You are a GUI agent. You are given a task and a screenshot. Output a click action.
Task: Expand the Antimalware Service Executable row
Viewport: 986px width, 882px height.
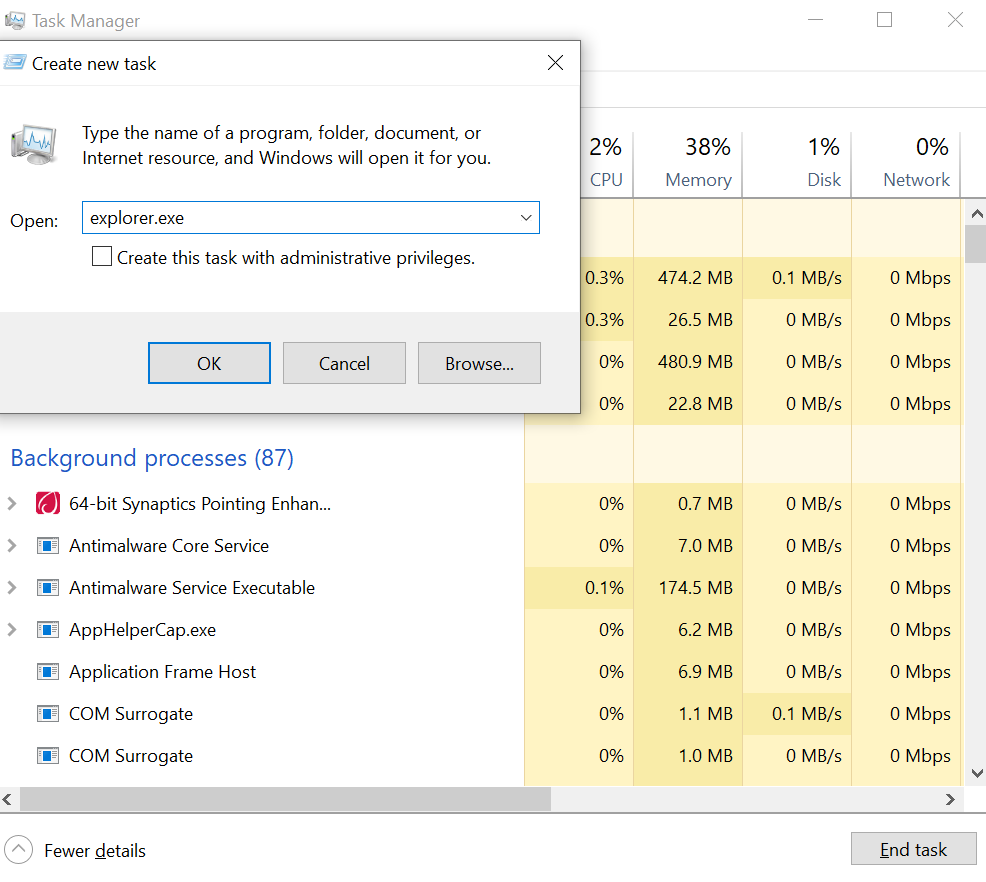[x=11, y=588]
